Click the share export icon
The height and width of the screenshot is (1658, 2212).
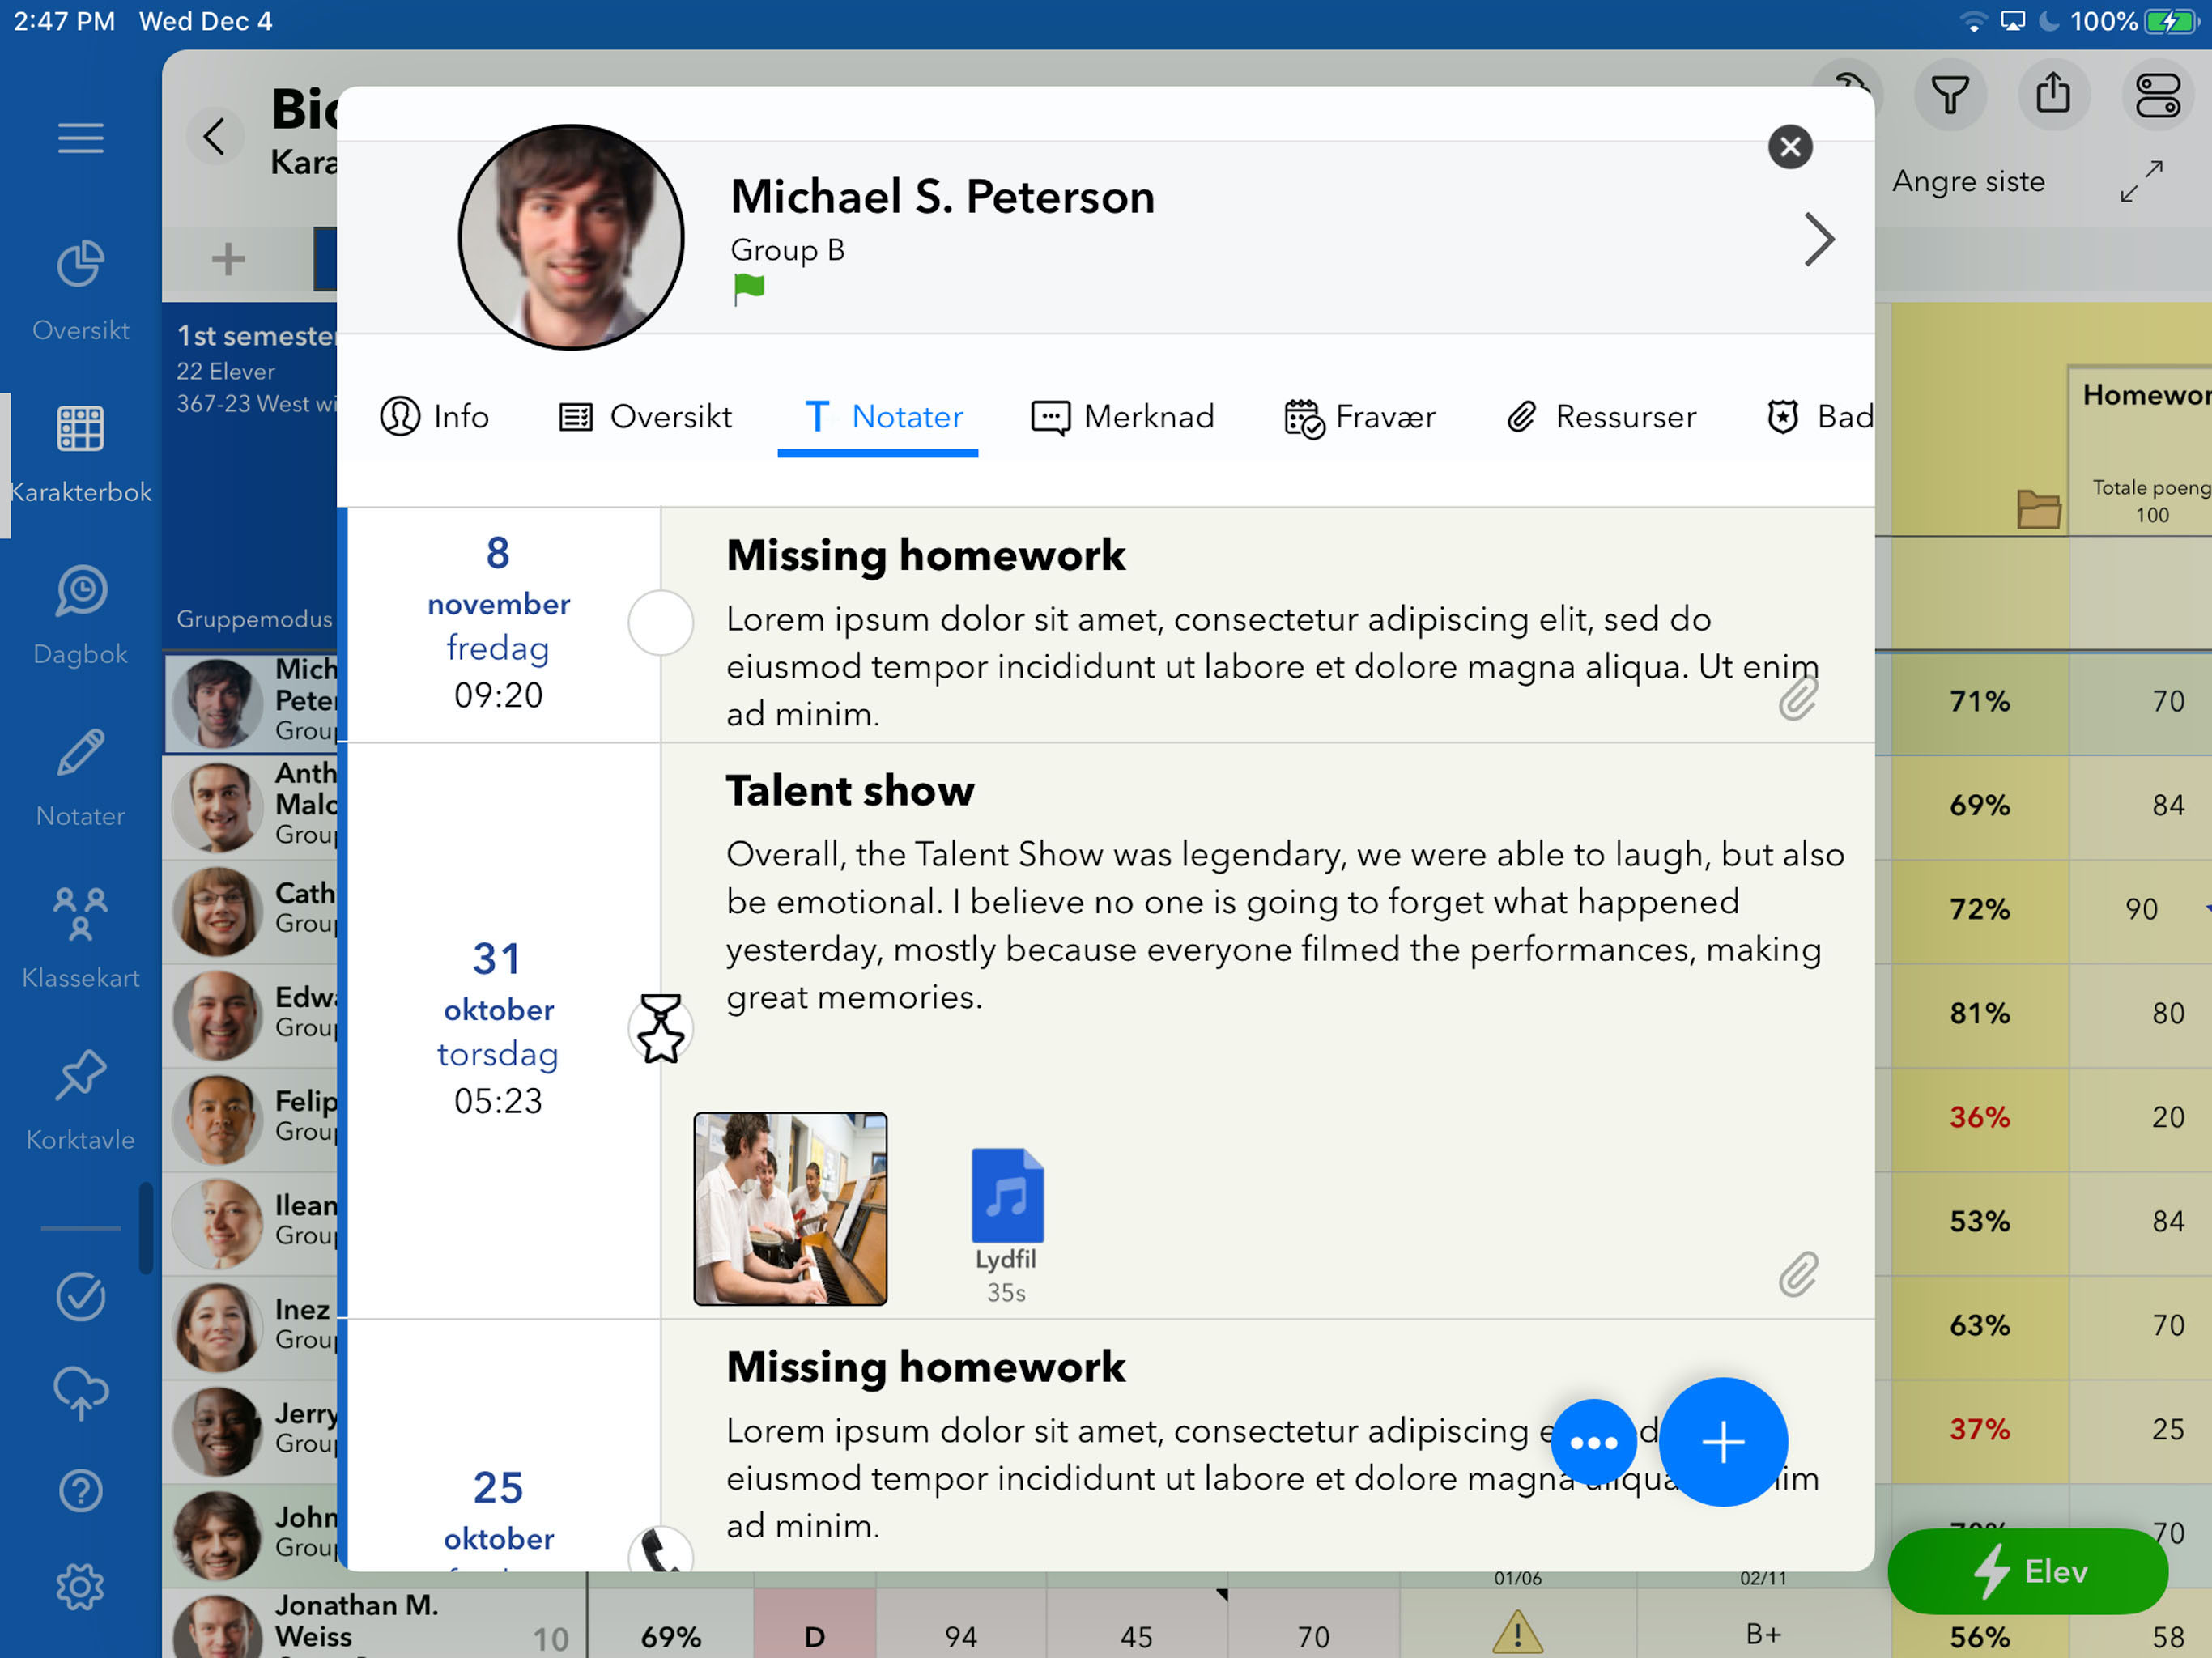coord(2052,95)
